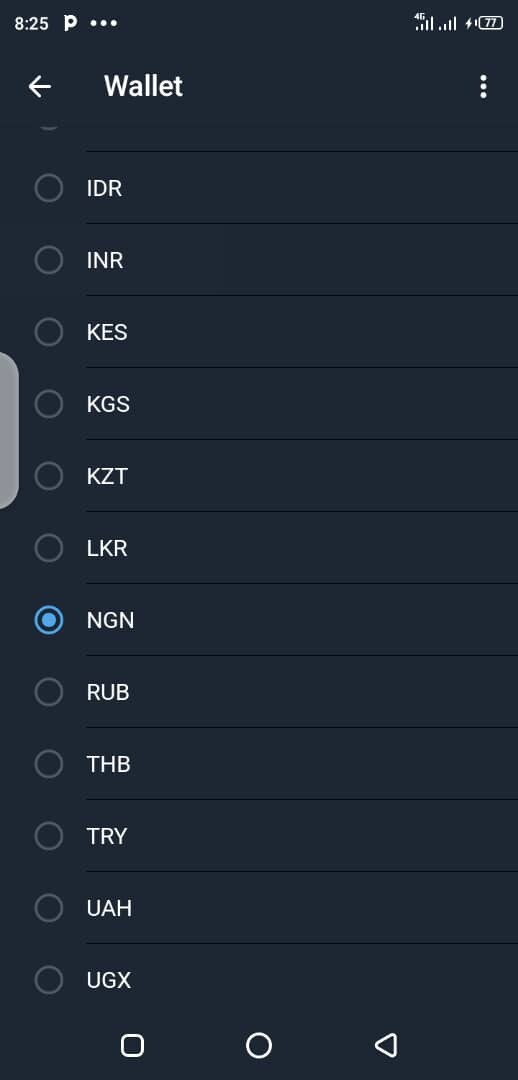Viewport: 518px width, 1080px height.
Task: Pick the RUB currency option
Action: click(48, 692)
